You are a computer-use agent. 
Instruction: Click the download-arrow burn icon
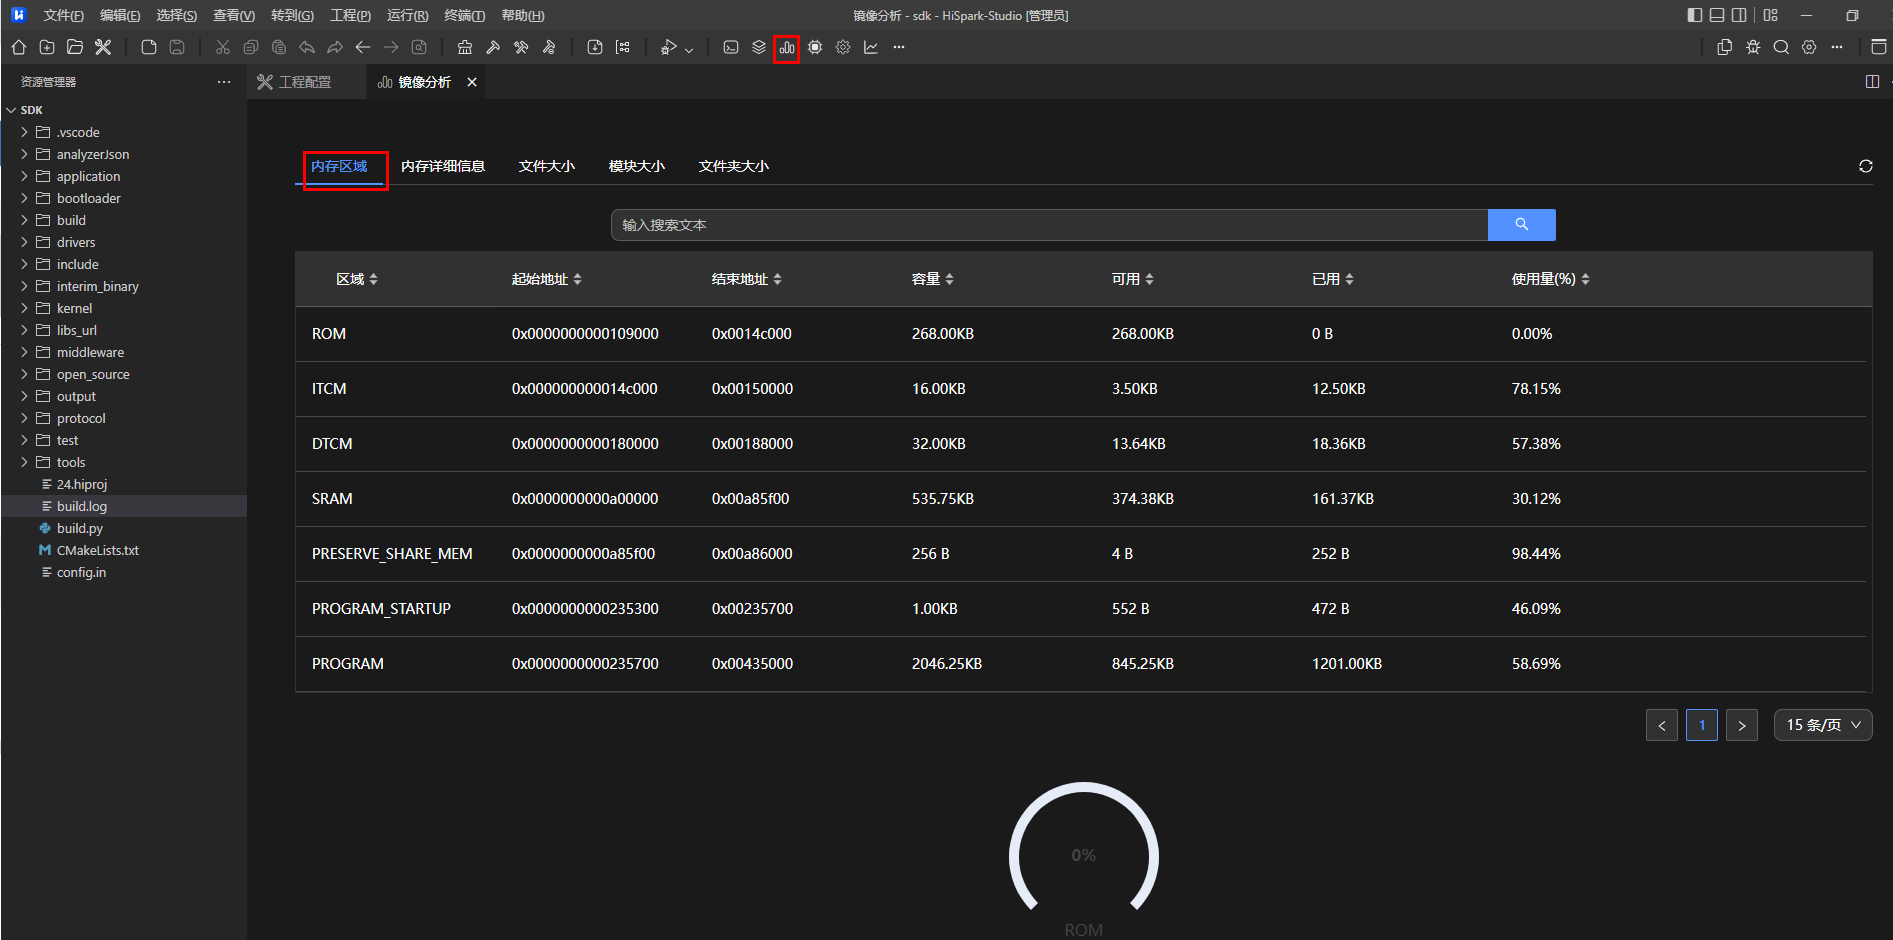point(595,47)
